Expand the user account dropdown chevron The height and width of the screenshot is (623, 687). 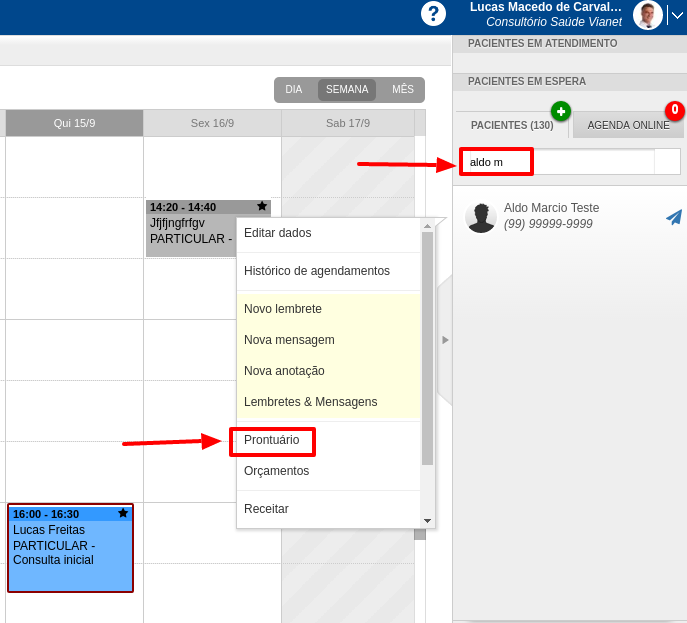pyautogui.click(x=677, y=16)
